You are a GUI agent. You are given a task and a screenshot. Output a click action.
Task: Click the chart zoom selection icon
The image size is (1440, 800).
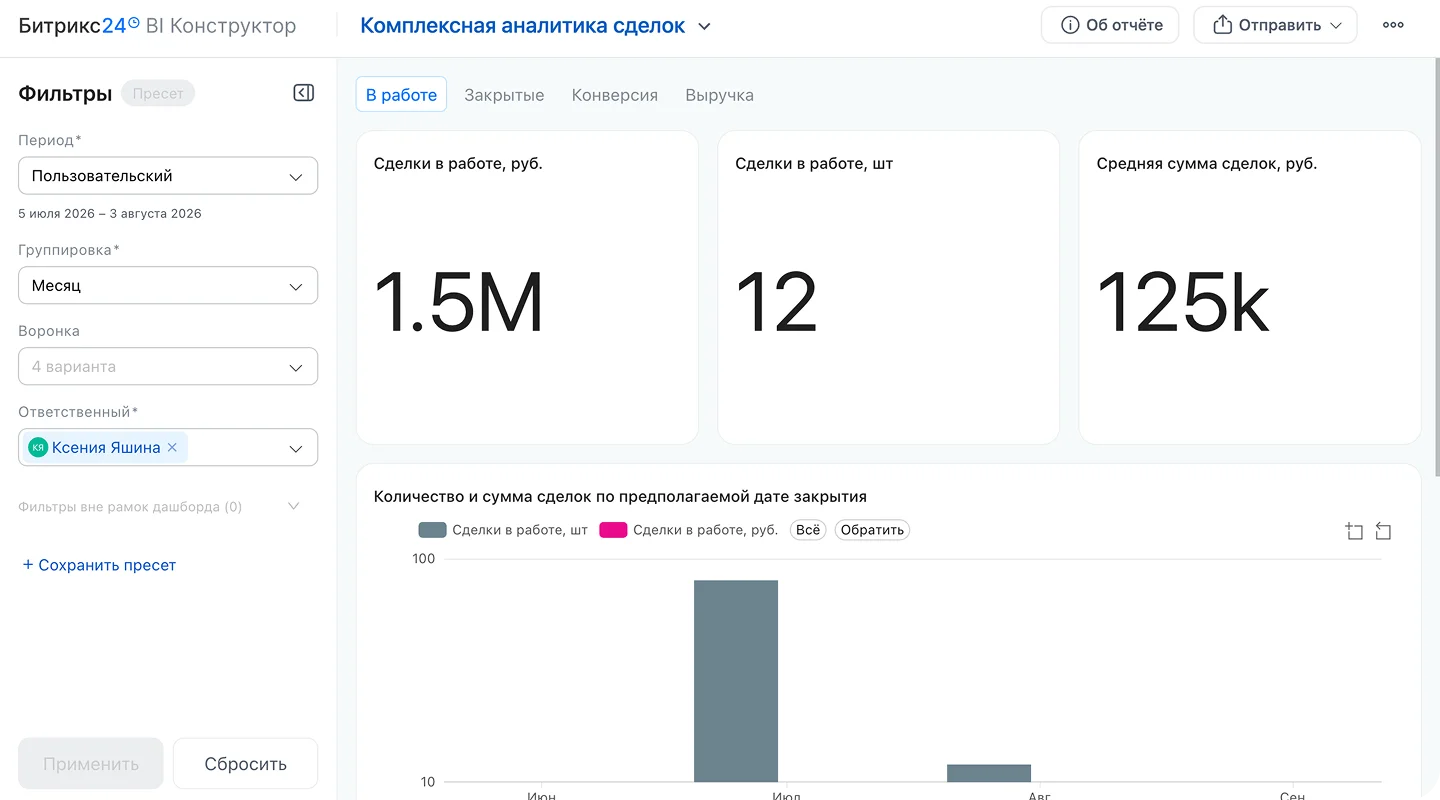1354,531
